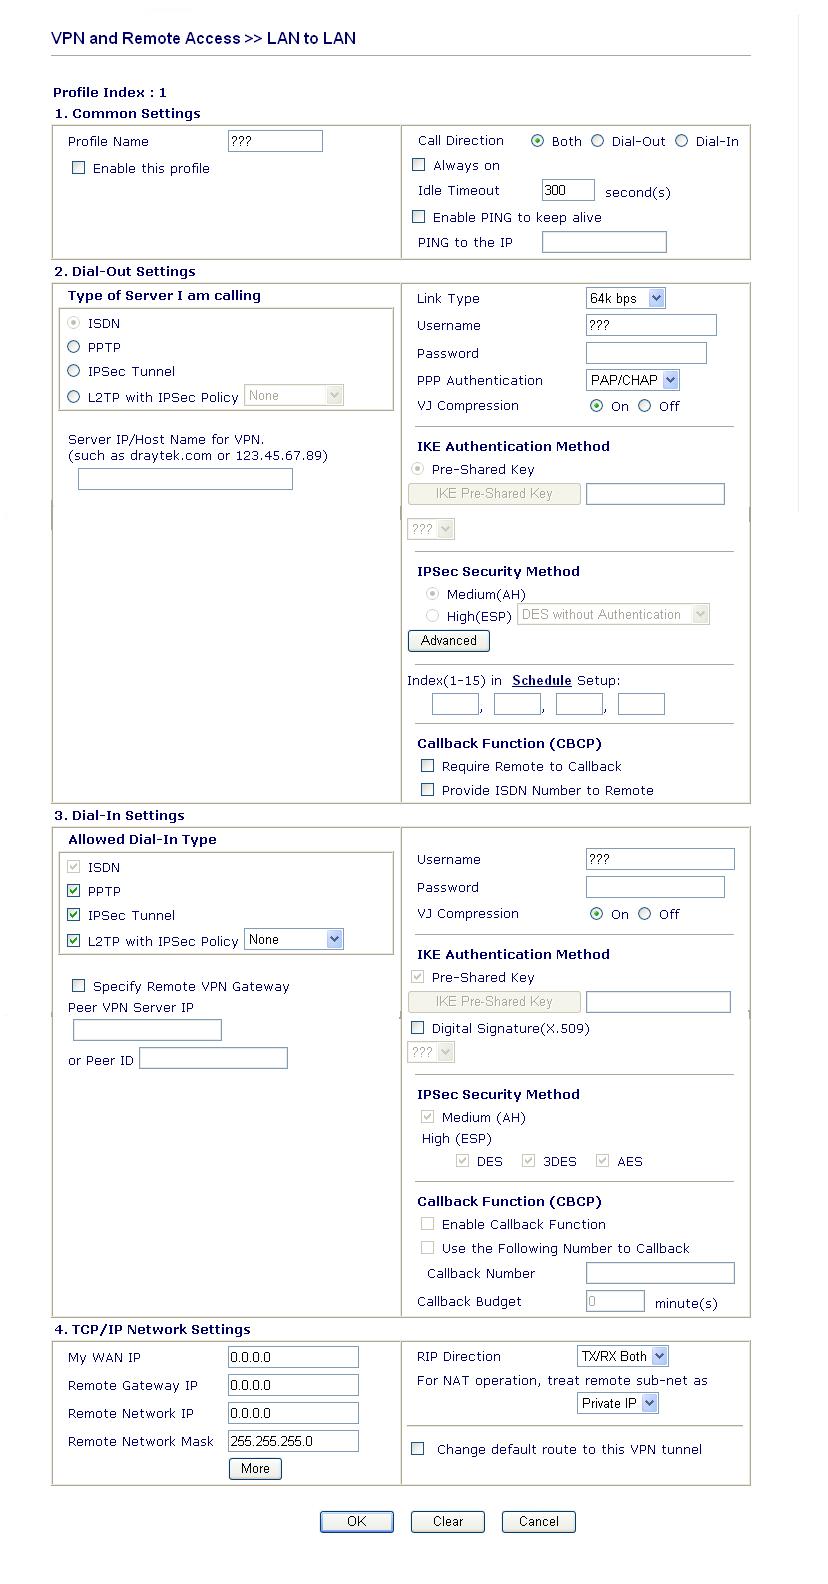
Task: Click the OK button
Action: click(357, 1522)
